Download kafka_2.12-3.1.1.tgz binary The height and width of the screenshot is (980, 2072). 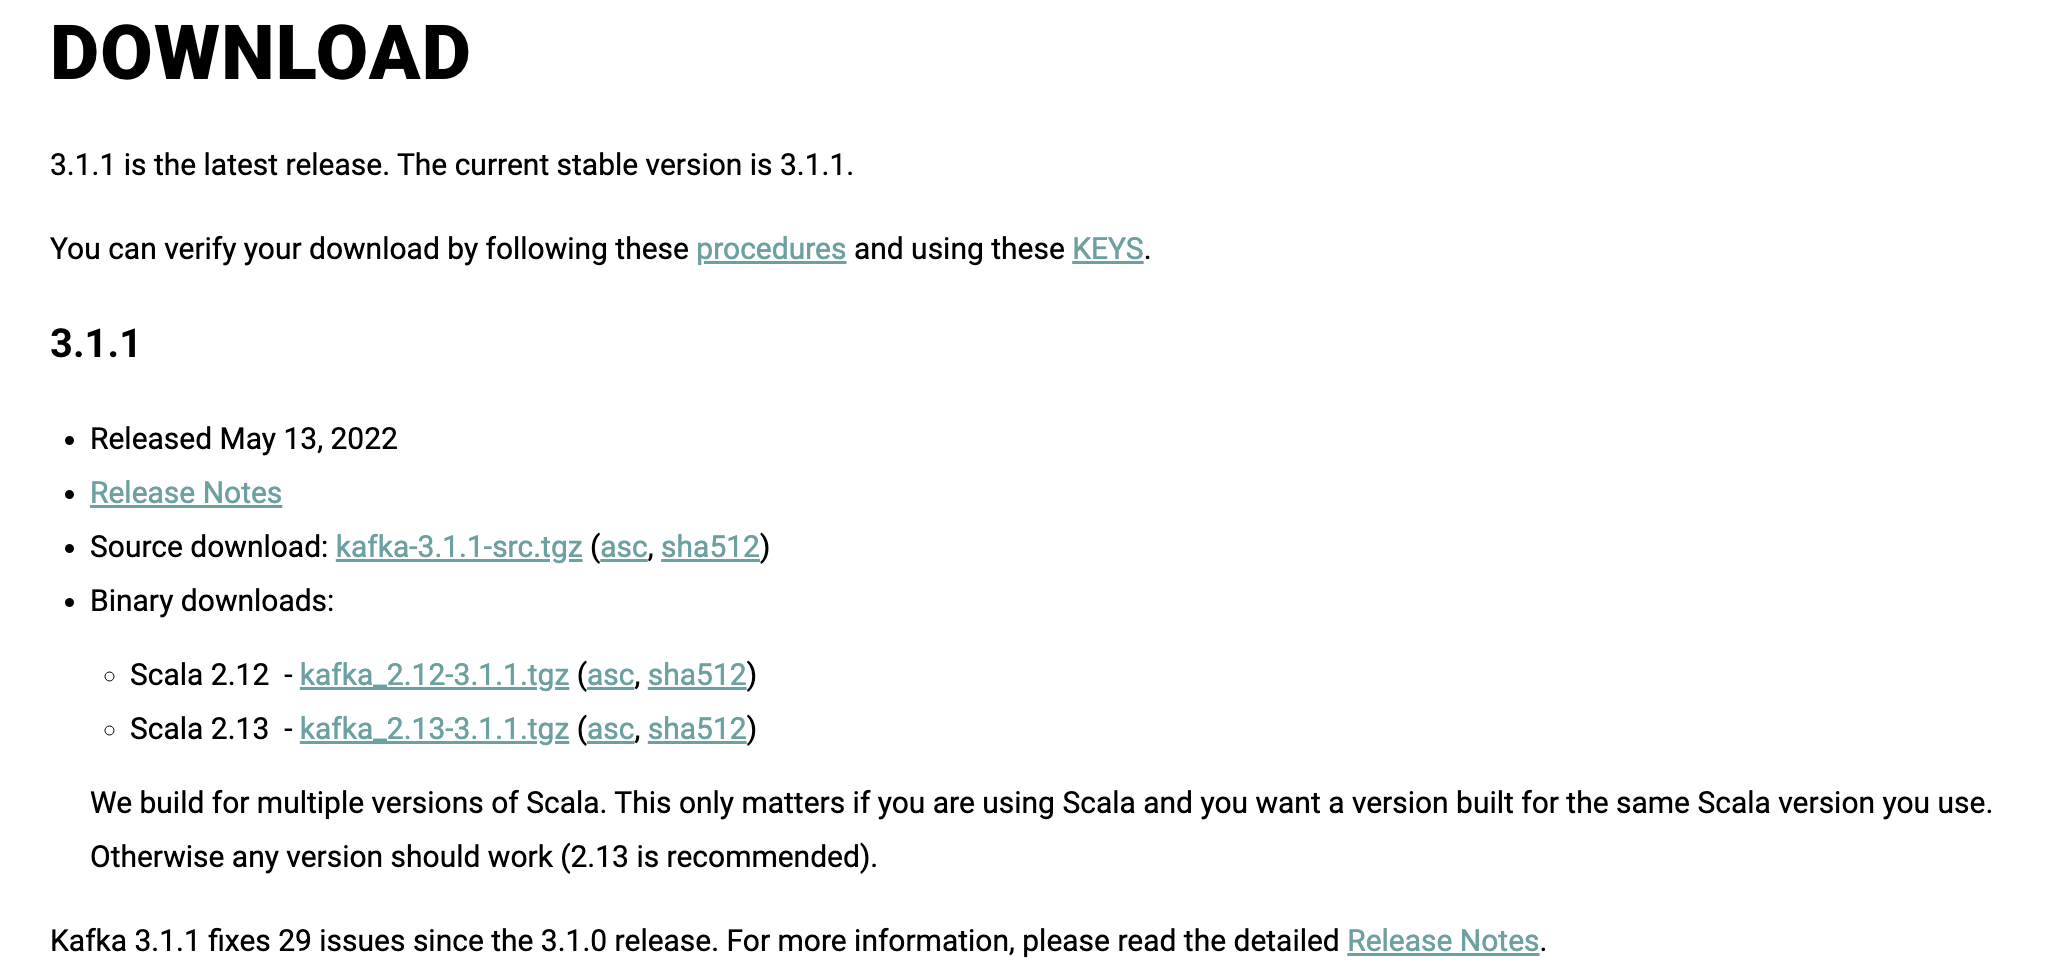point(434,675)
